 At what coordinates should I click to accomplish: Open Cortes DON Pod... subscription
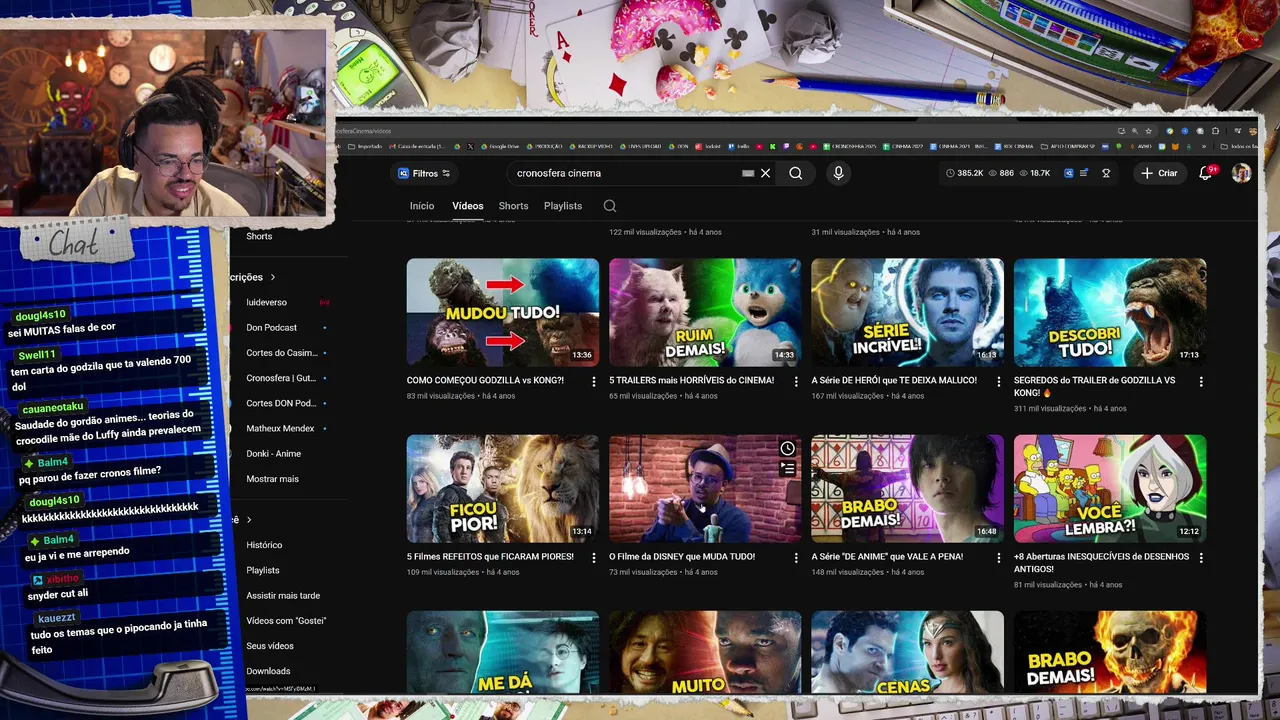pos(281,403)
